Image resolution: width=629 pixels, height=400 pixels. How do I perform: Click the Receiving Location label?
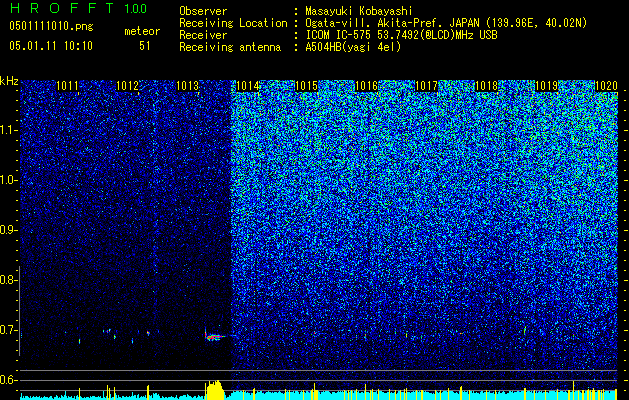(233, 23)
